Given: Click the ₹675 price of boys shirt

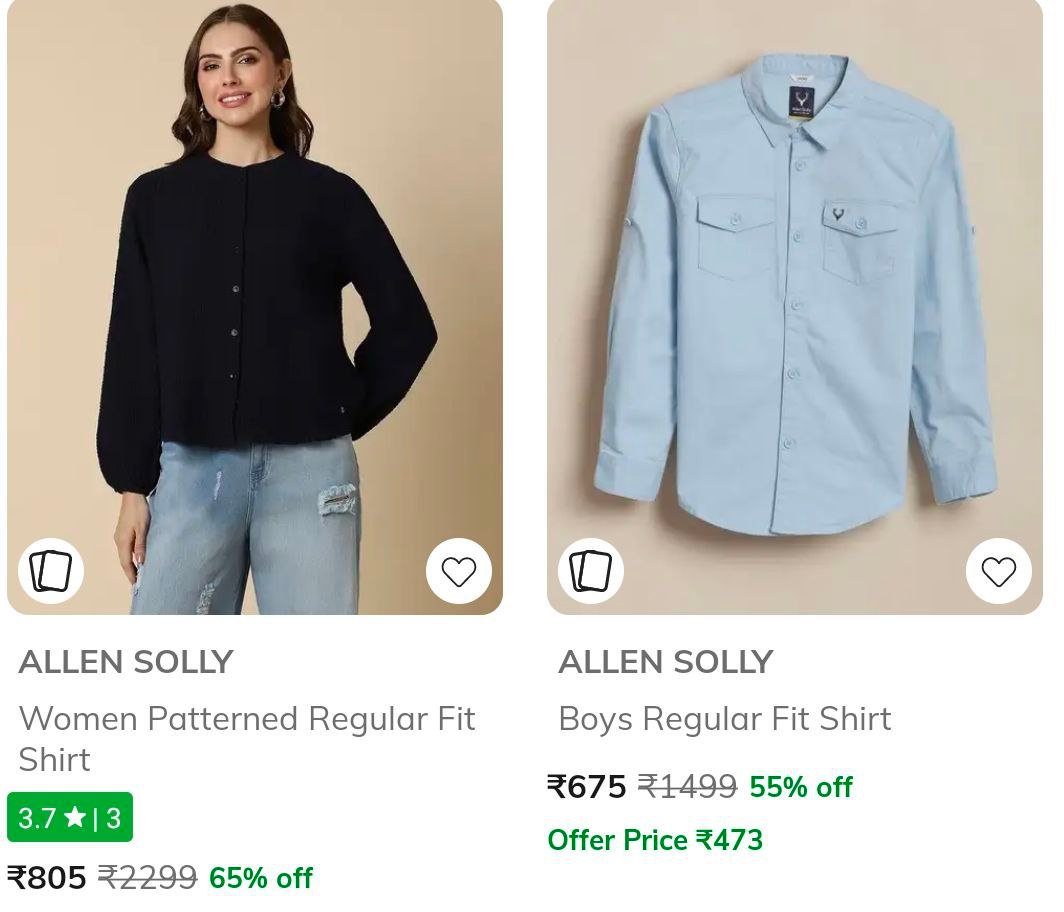Looking at the screenshot, I should pyautogui.click(x=587, y=787).
